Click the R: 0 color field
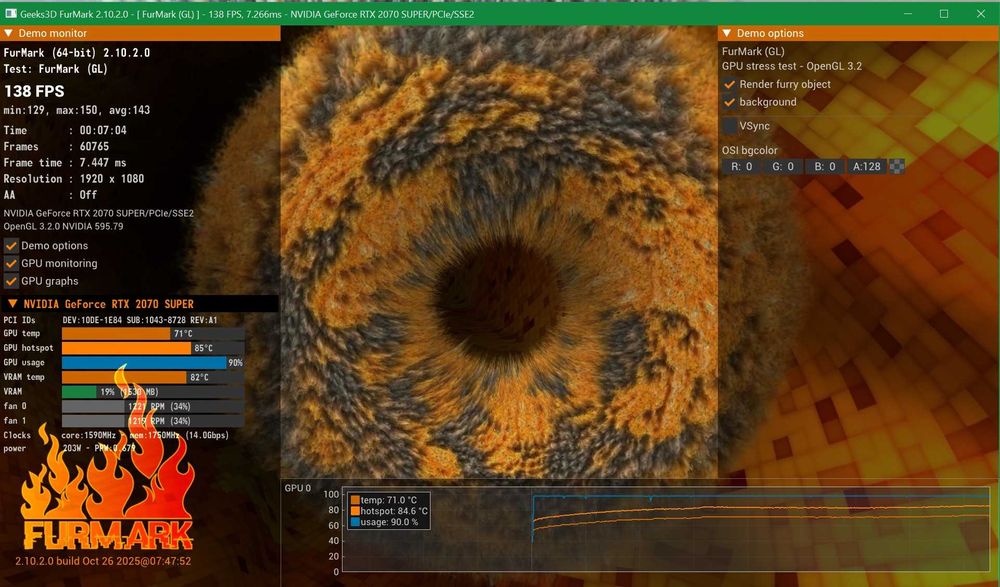This screenshot has width=1000, height=587. click(x=741, y=167)
